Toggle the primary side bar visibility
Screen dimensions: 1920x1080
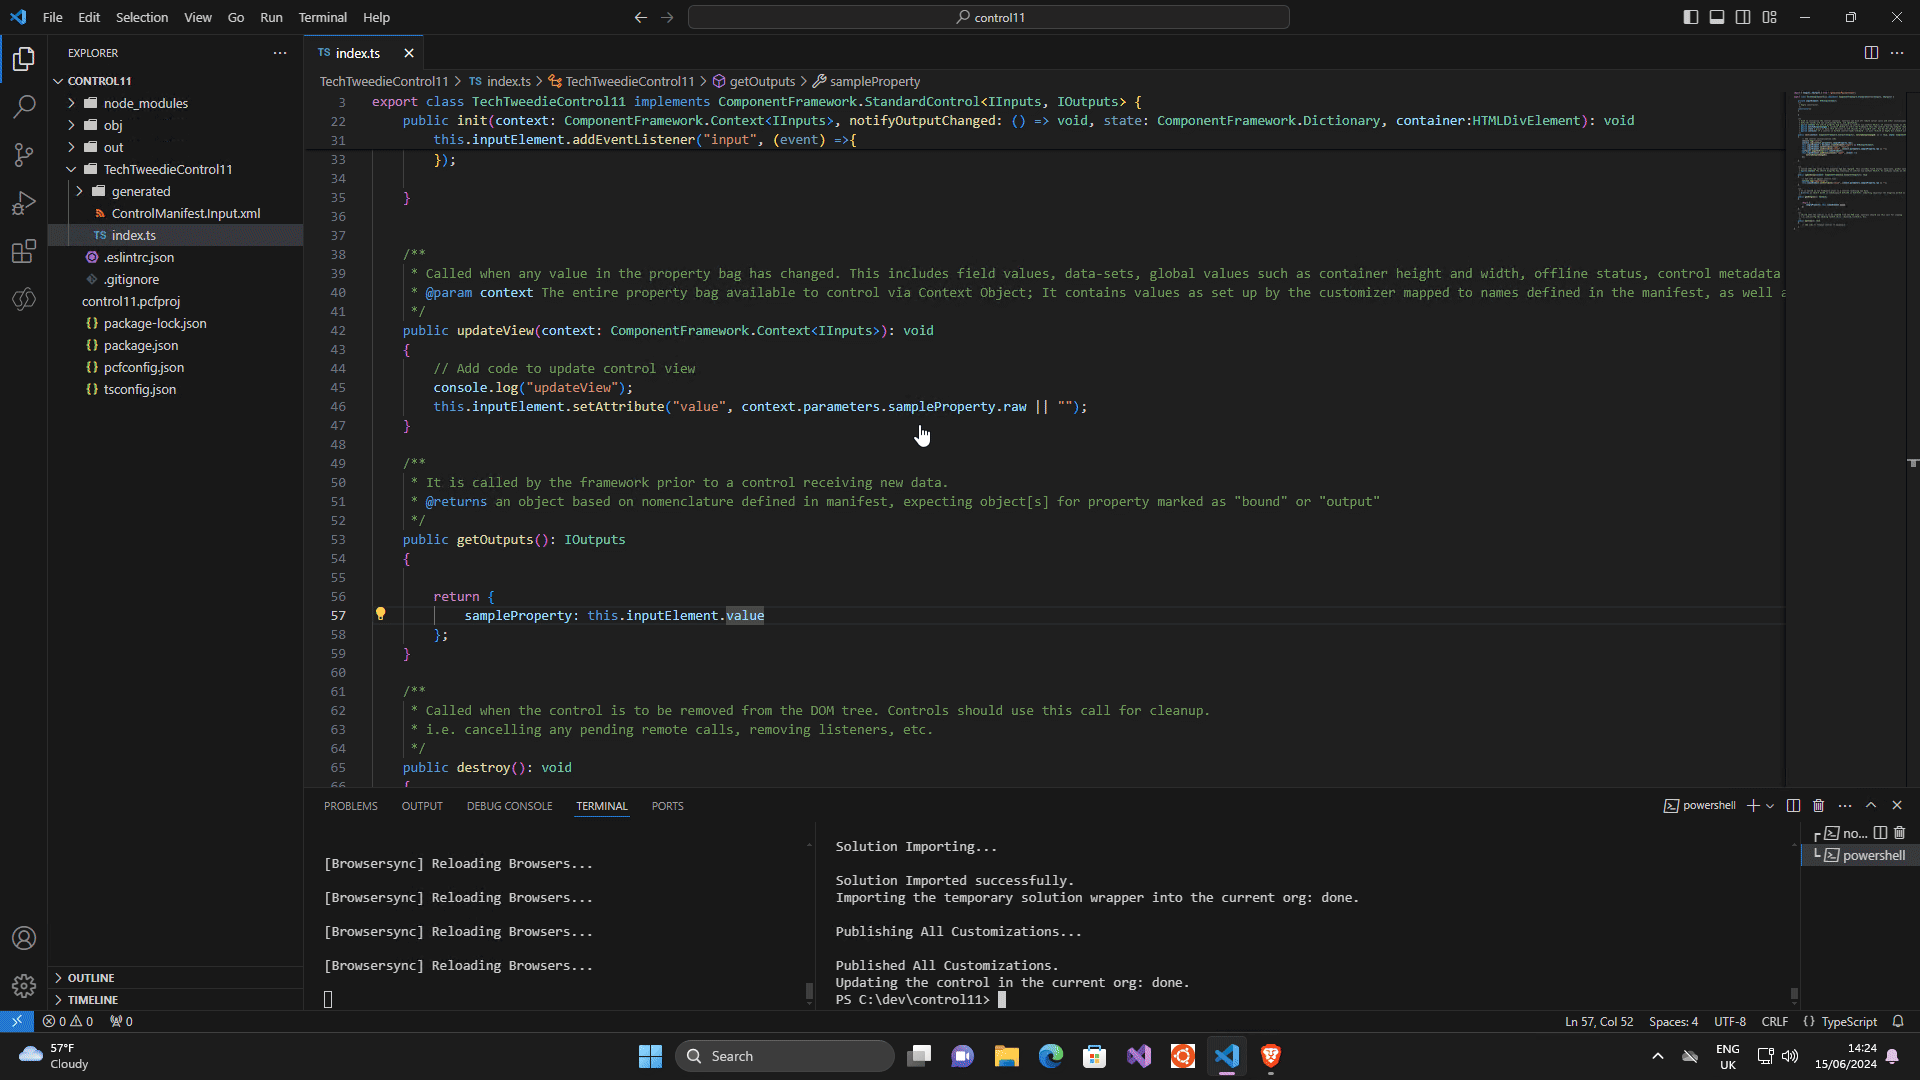(x=1690, y=17)
